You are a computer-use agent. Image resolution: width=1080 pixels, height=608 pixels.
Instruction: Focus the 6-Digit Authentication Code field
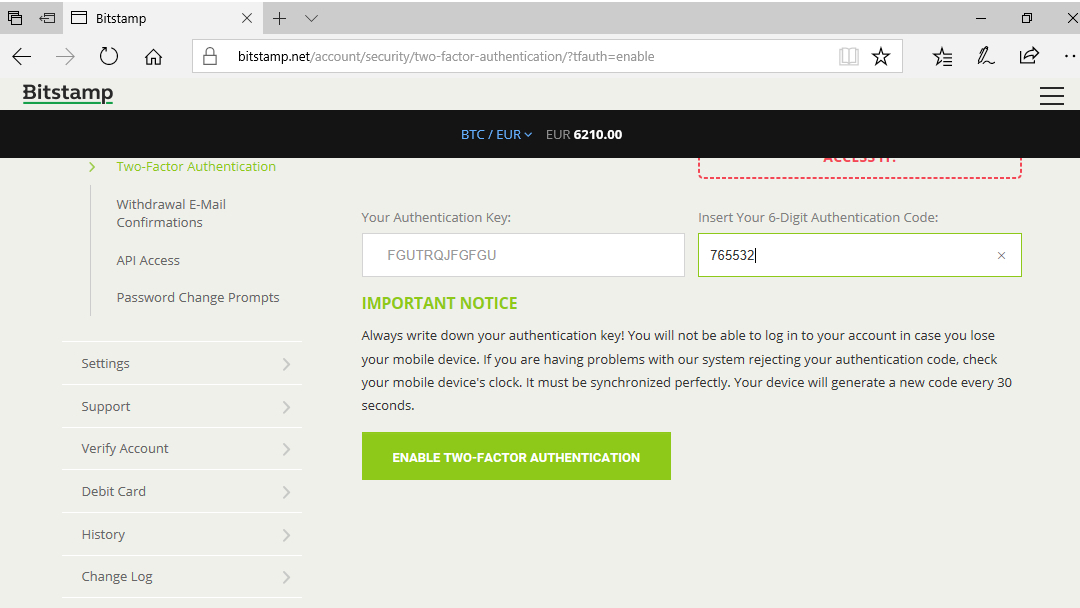860,255
